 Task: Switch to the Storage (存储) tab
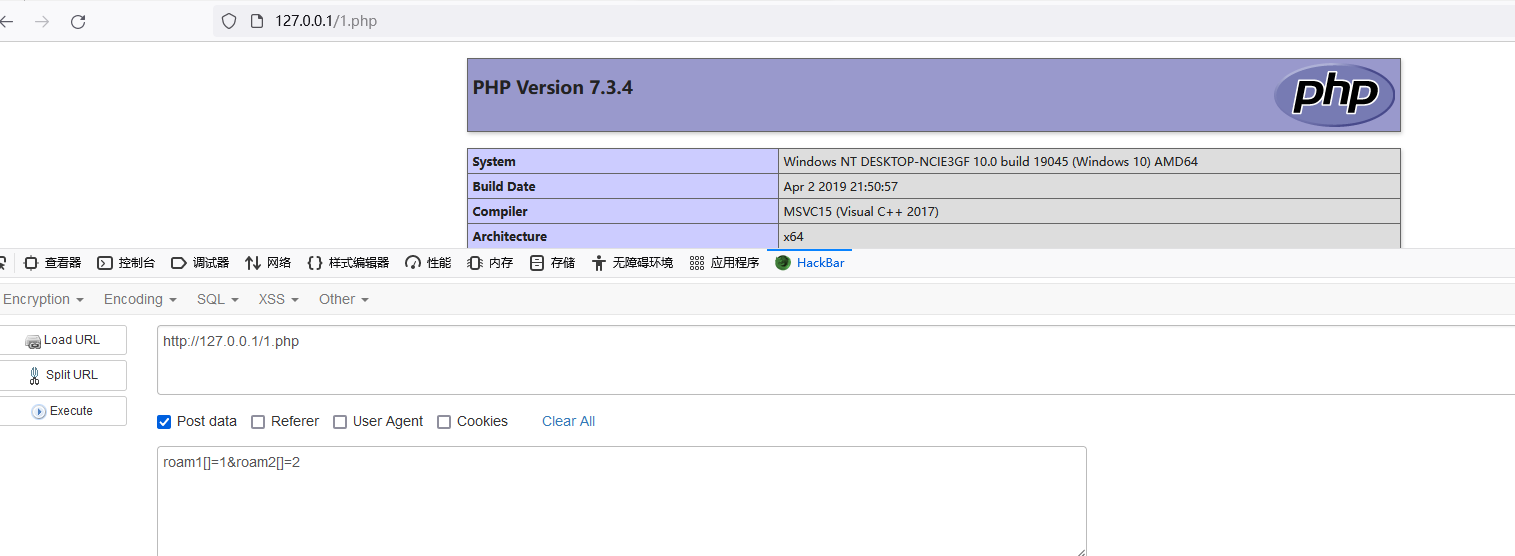click(552, 263)
